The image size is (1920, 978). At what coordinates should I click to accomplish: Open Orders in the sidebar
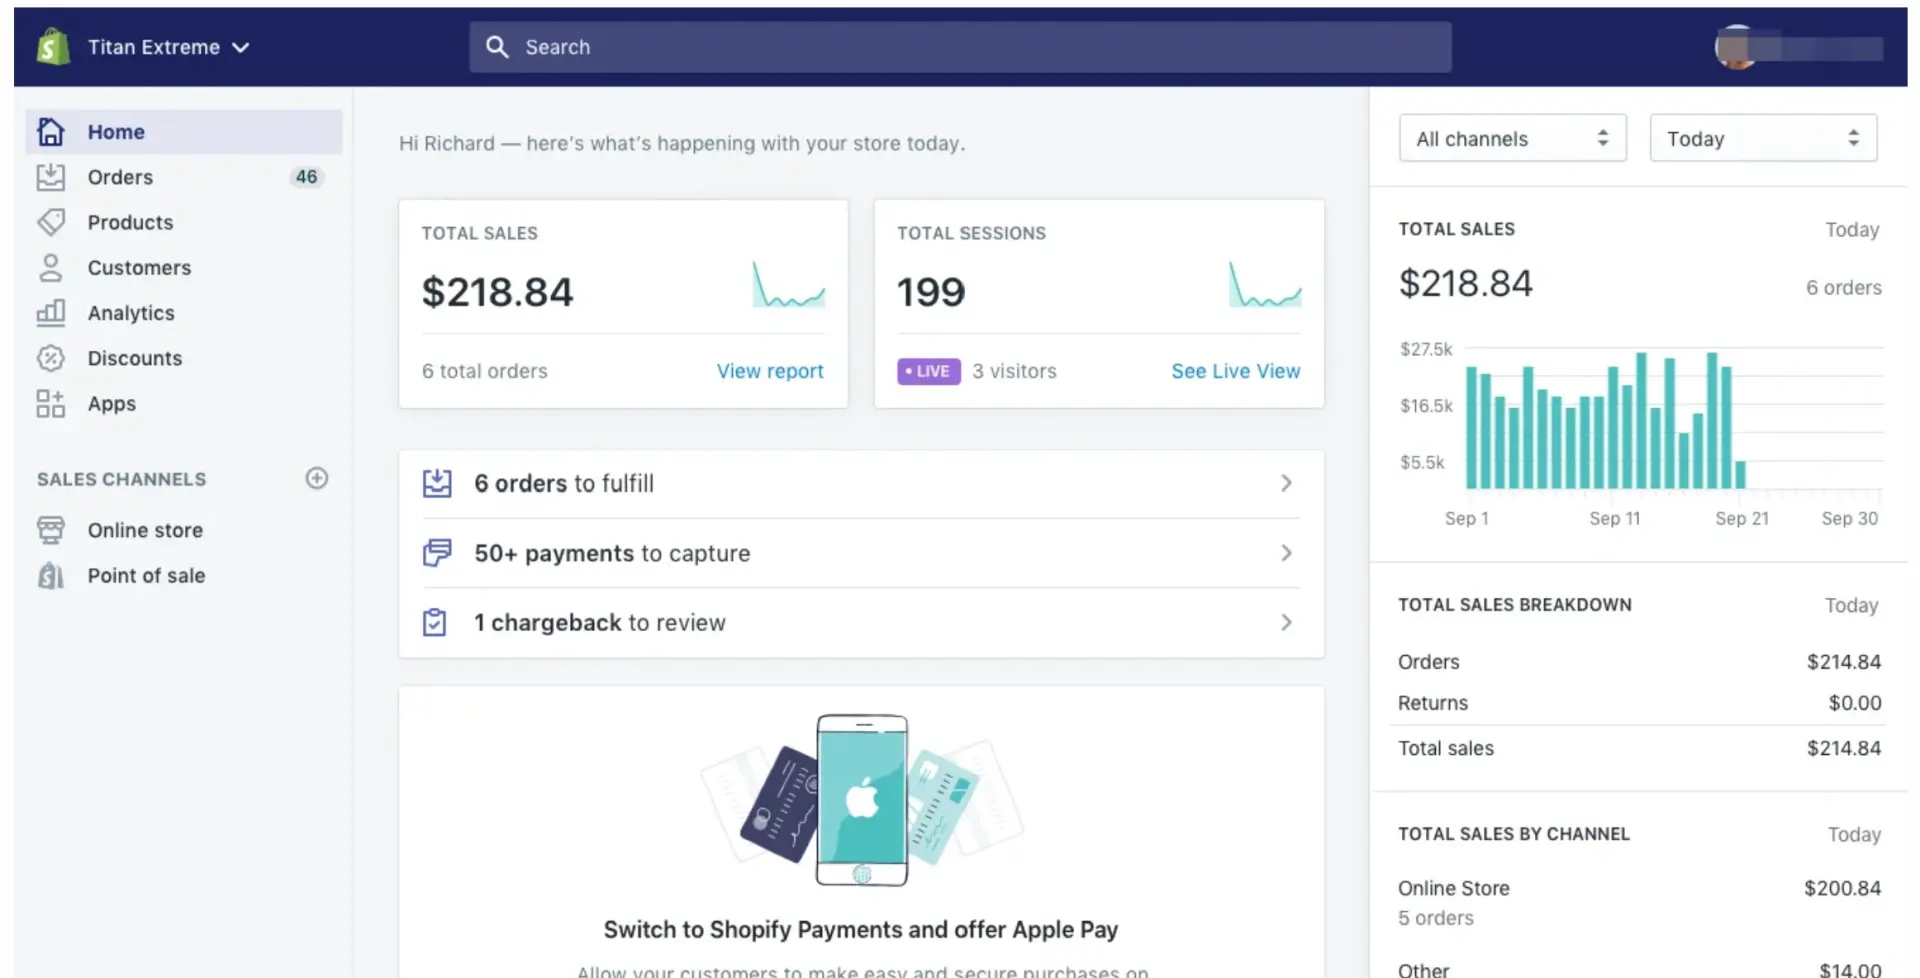pyautogui.click(x=120, y=177)
